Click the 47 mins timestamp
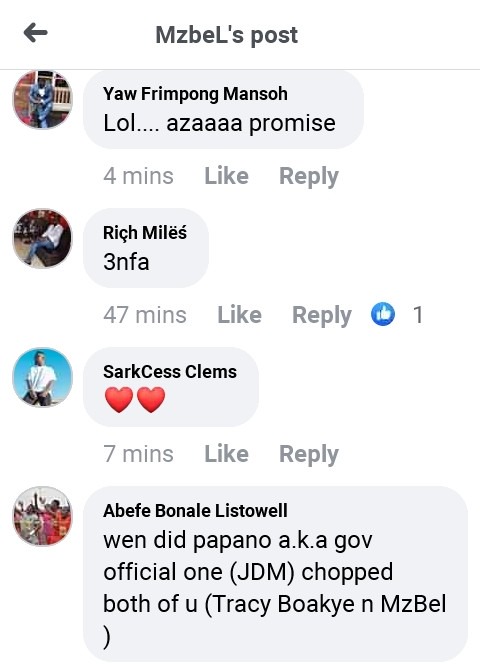 pos(145,315)
